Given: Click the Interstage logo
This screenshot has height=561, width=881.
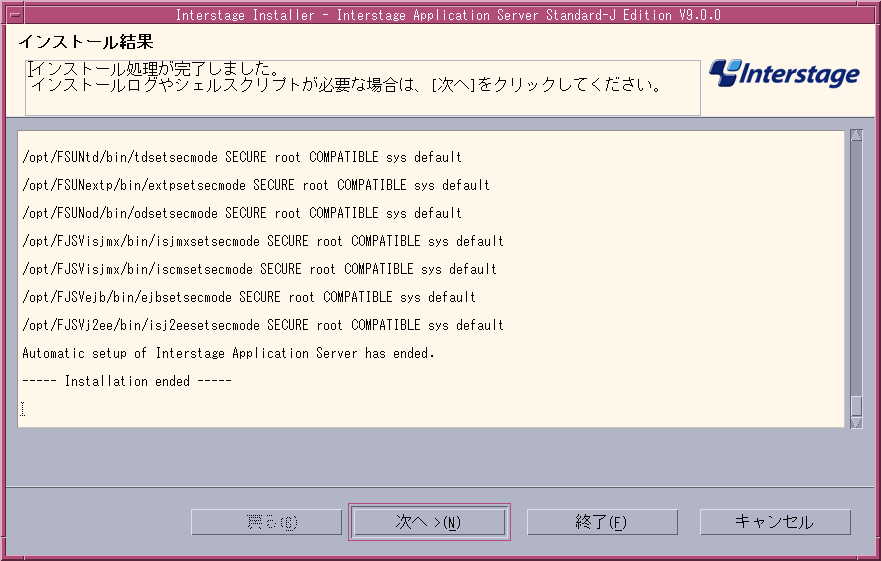Looking at the screenshot, I should tap(784, 74).
